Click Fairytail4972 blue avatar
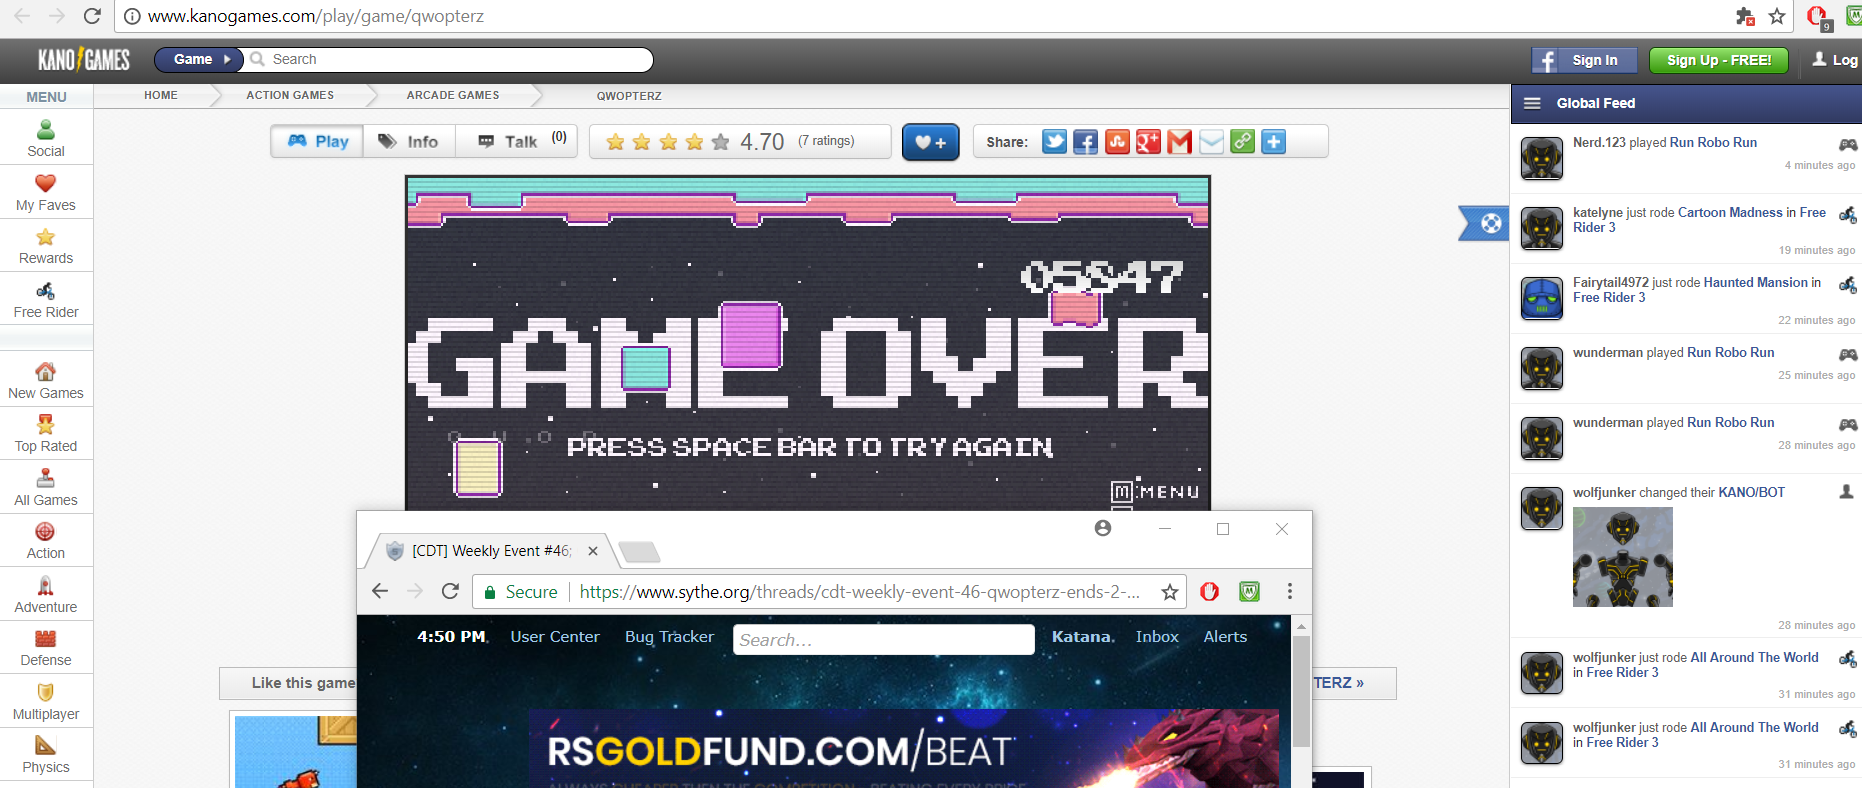The image size is (1862, 788). tap(1541, 299)
